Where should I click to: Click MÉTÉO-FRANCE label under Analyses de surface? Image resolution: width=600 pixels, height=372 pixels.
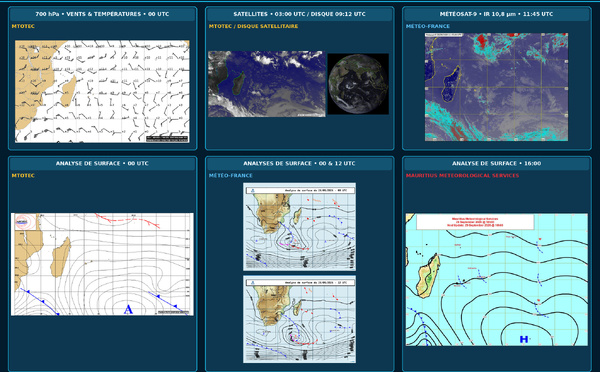pyautogui.click(x=231, y=176)
